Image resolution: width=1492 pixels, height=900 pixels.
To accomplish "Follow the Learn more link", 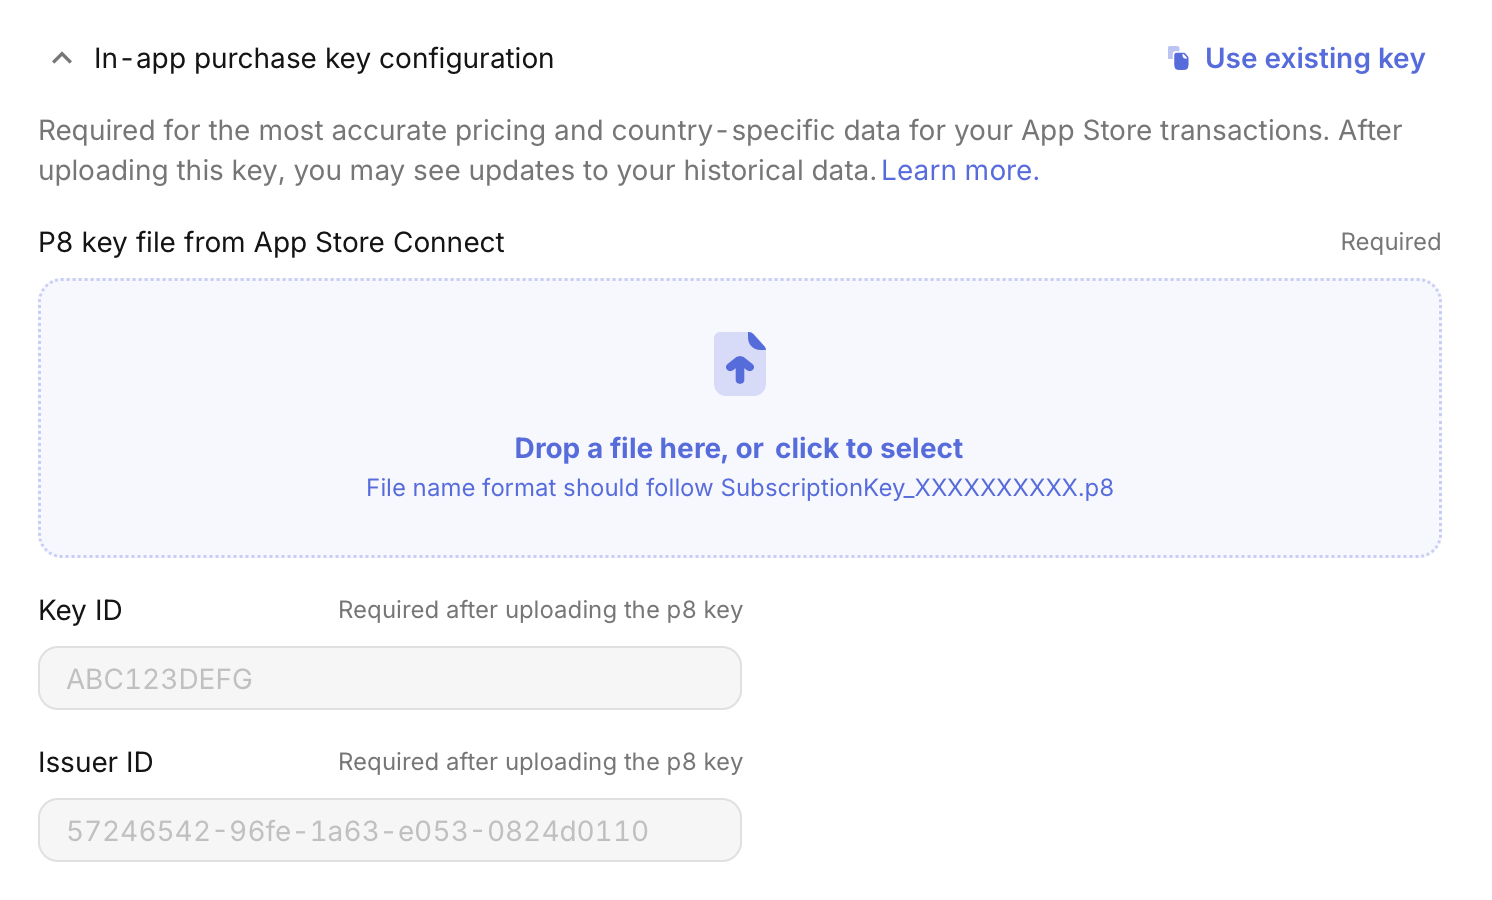I will coord(958,170).
